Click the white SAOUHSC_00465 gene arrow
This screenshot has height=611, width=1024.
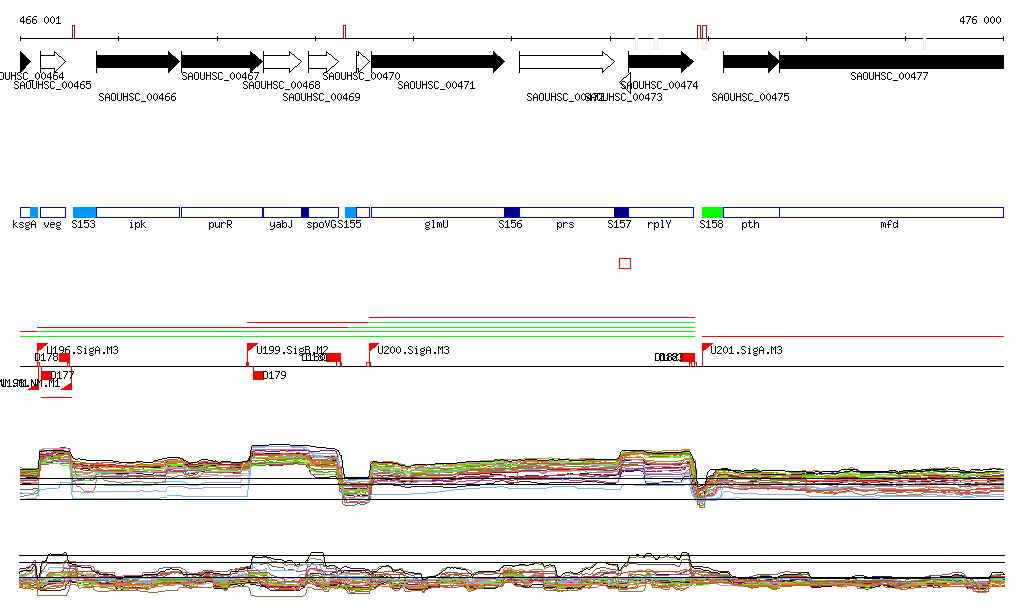[x=53, y=62]
